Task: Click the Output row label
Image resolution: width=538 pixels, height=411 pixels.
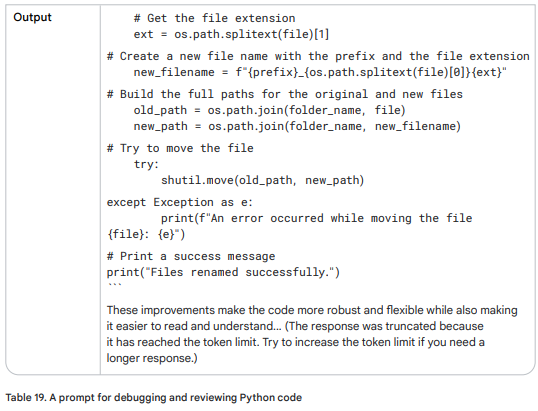Action: pos(32,17)
